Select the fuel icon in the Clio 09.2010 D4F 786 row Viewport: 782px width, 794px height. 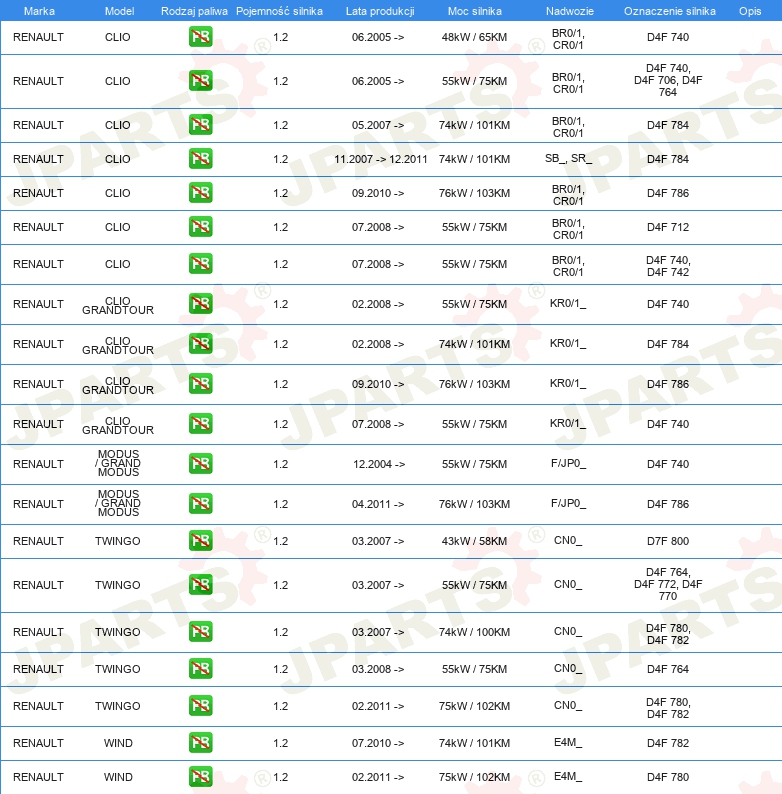point(201,192)
